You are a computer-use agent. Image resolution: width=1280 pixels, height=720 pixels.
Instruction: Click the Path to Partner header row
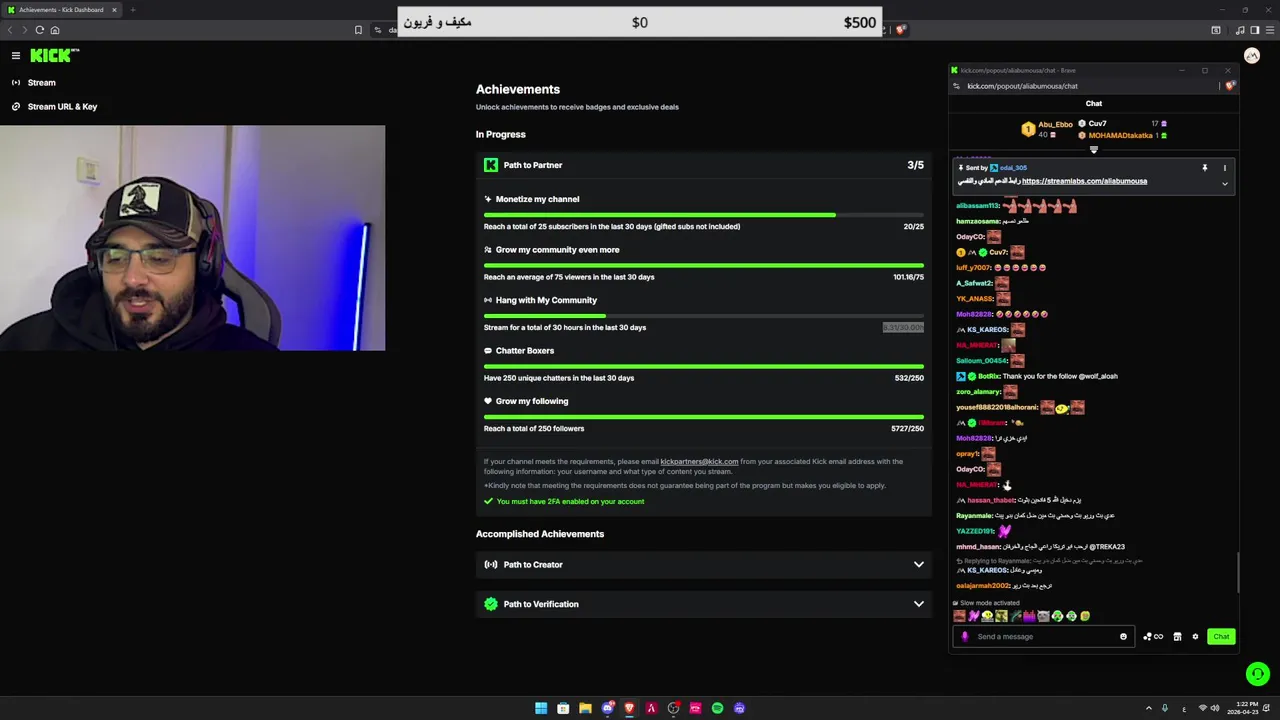(x=704, y=165)
